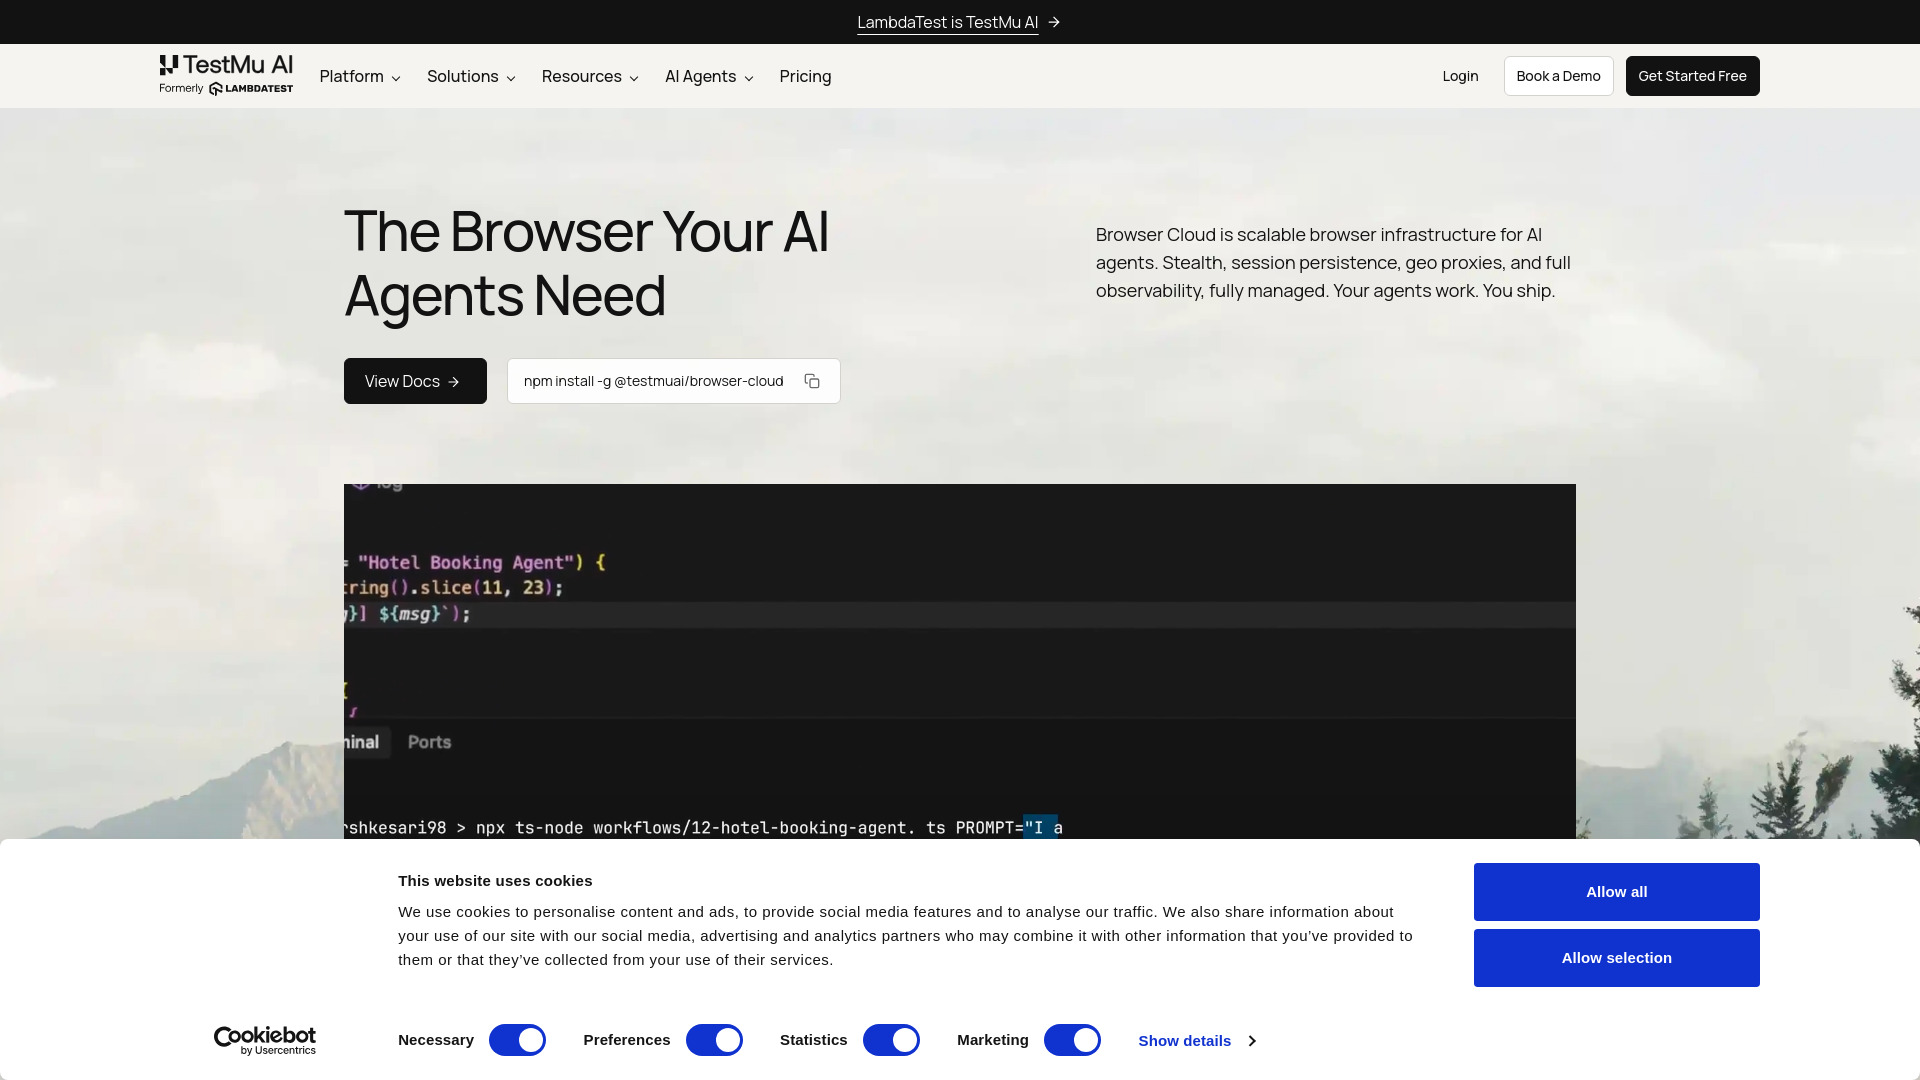Go to the Pricing page
The width and height of the screenshot is (1920, 1080).
pos(805,76)
